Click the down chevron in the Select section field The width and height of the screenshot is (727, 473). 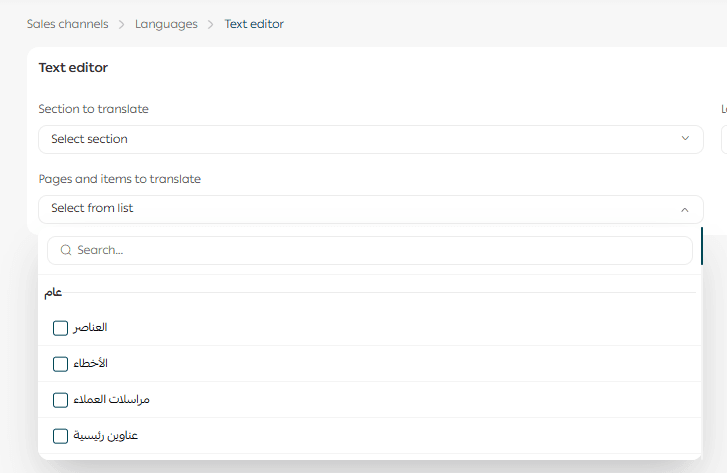(685, 139)
